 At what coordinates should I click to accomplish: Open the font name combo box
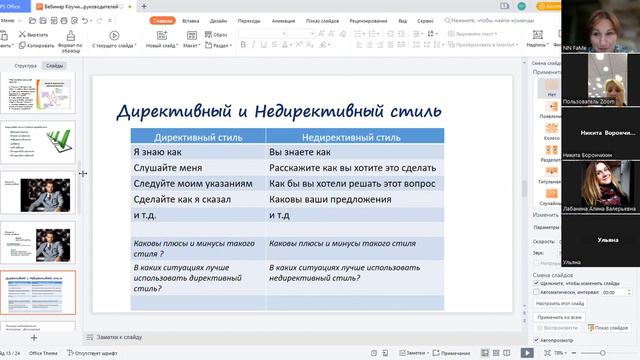(262, 33)
